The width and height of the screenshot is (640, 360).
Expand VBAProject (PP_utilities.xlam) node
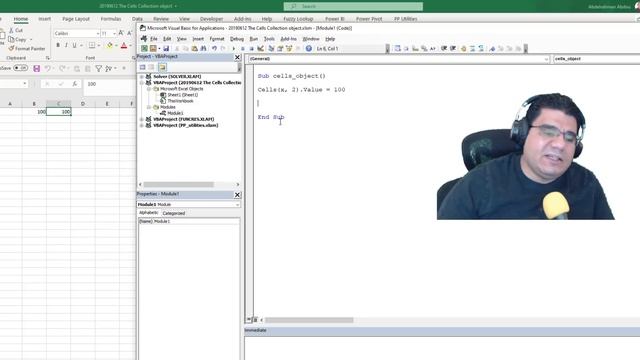click(142, 125)
